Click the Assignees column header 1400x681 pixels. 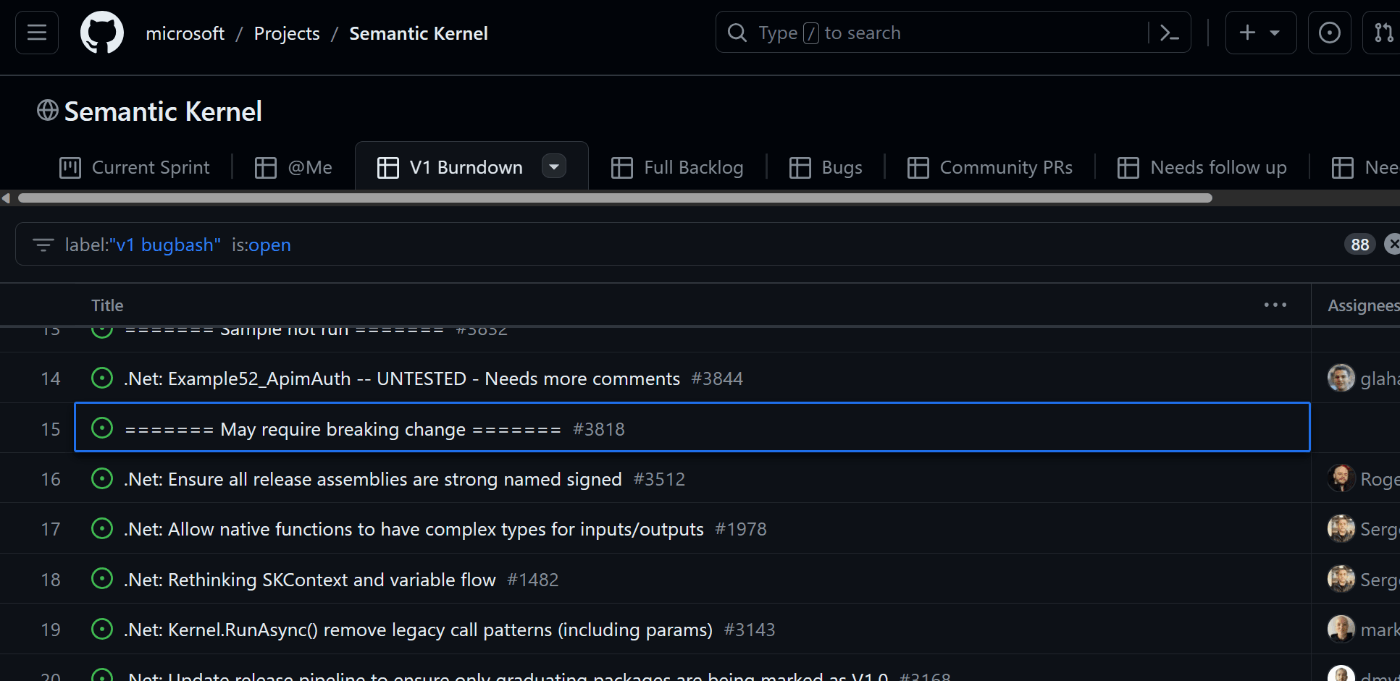[x=1363, y=305]
